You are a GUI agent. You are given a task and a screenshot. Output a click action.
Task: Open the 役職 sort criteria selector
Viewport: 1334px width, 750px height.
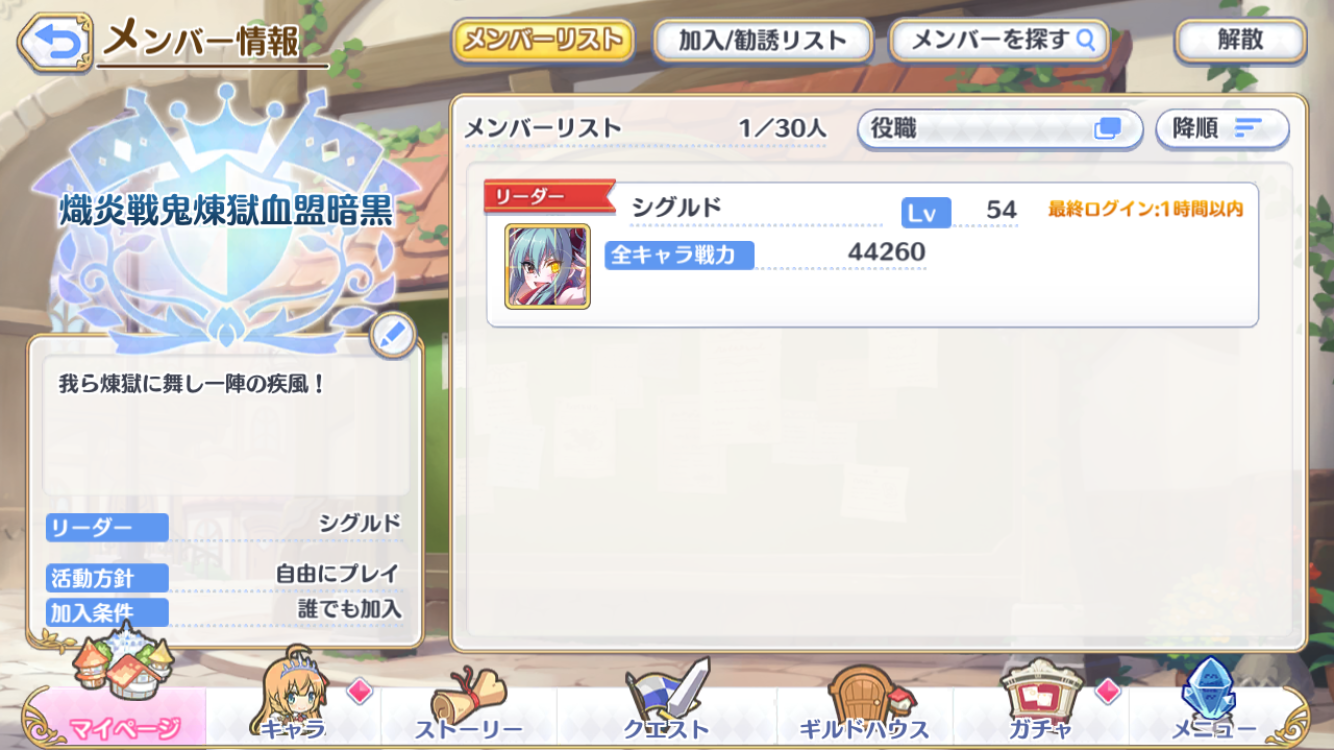coord(1000,129)
